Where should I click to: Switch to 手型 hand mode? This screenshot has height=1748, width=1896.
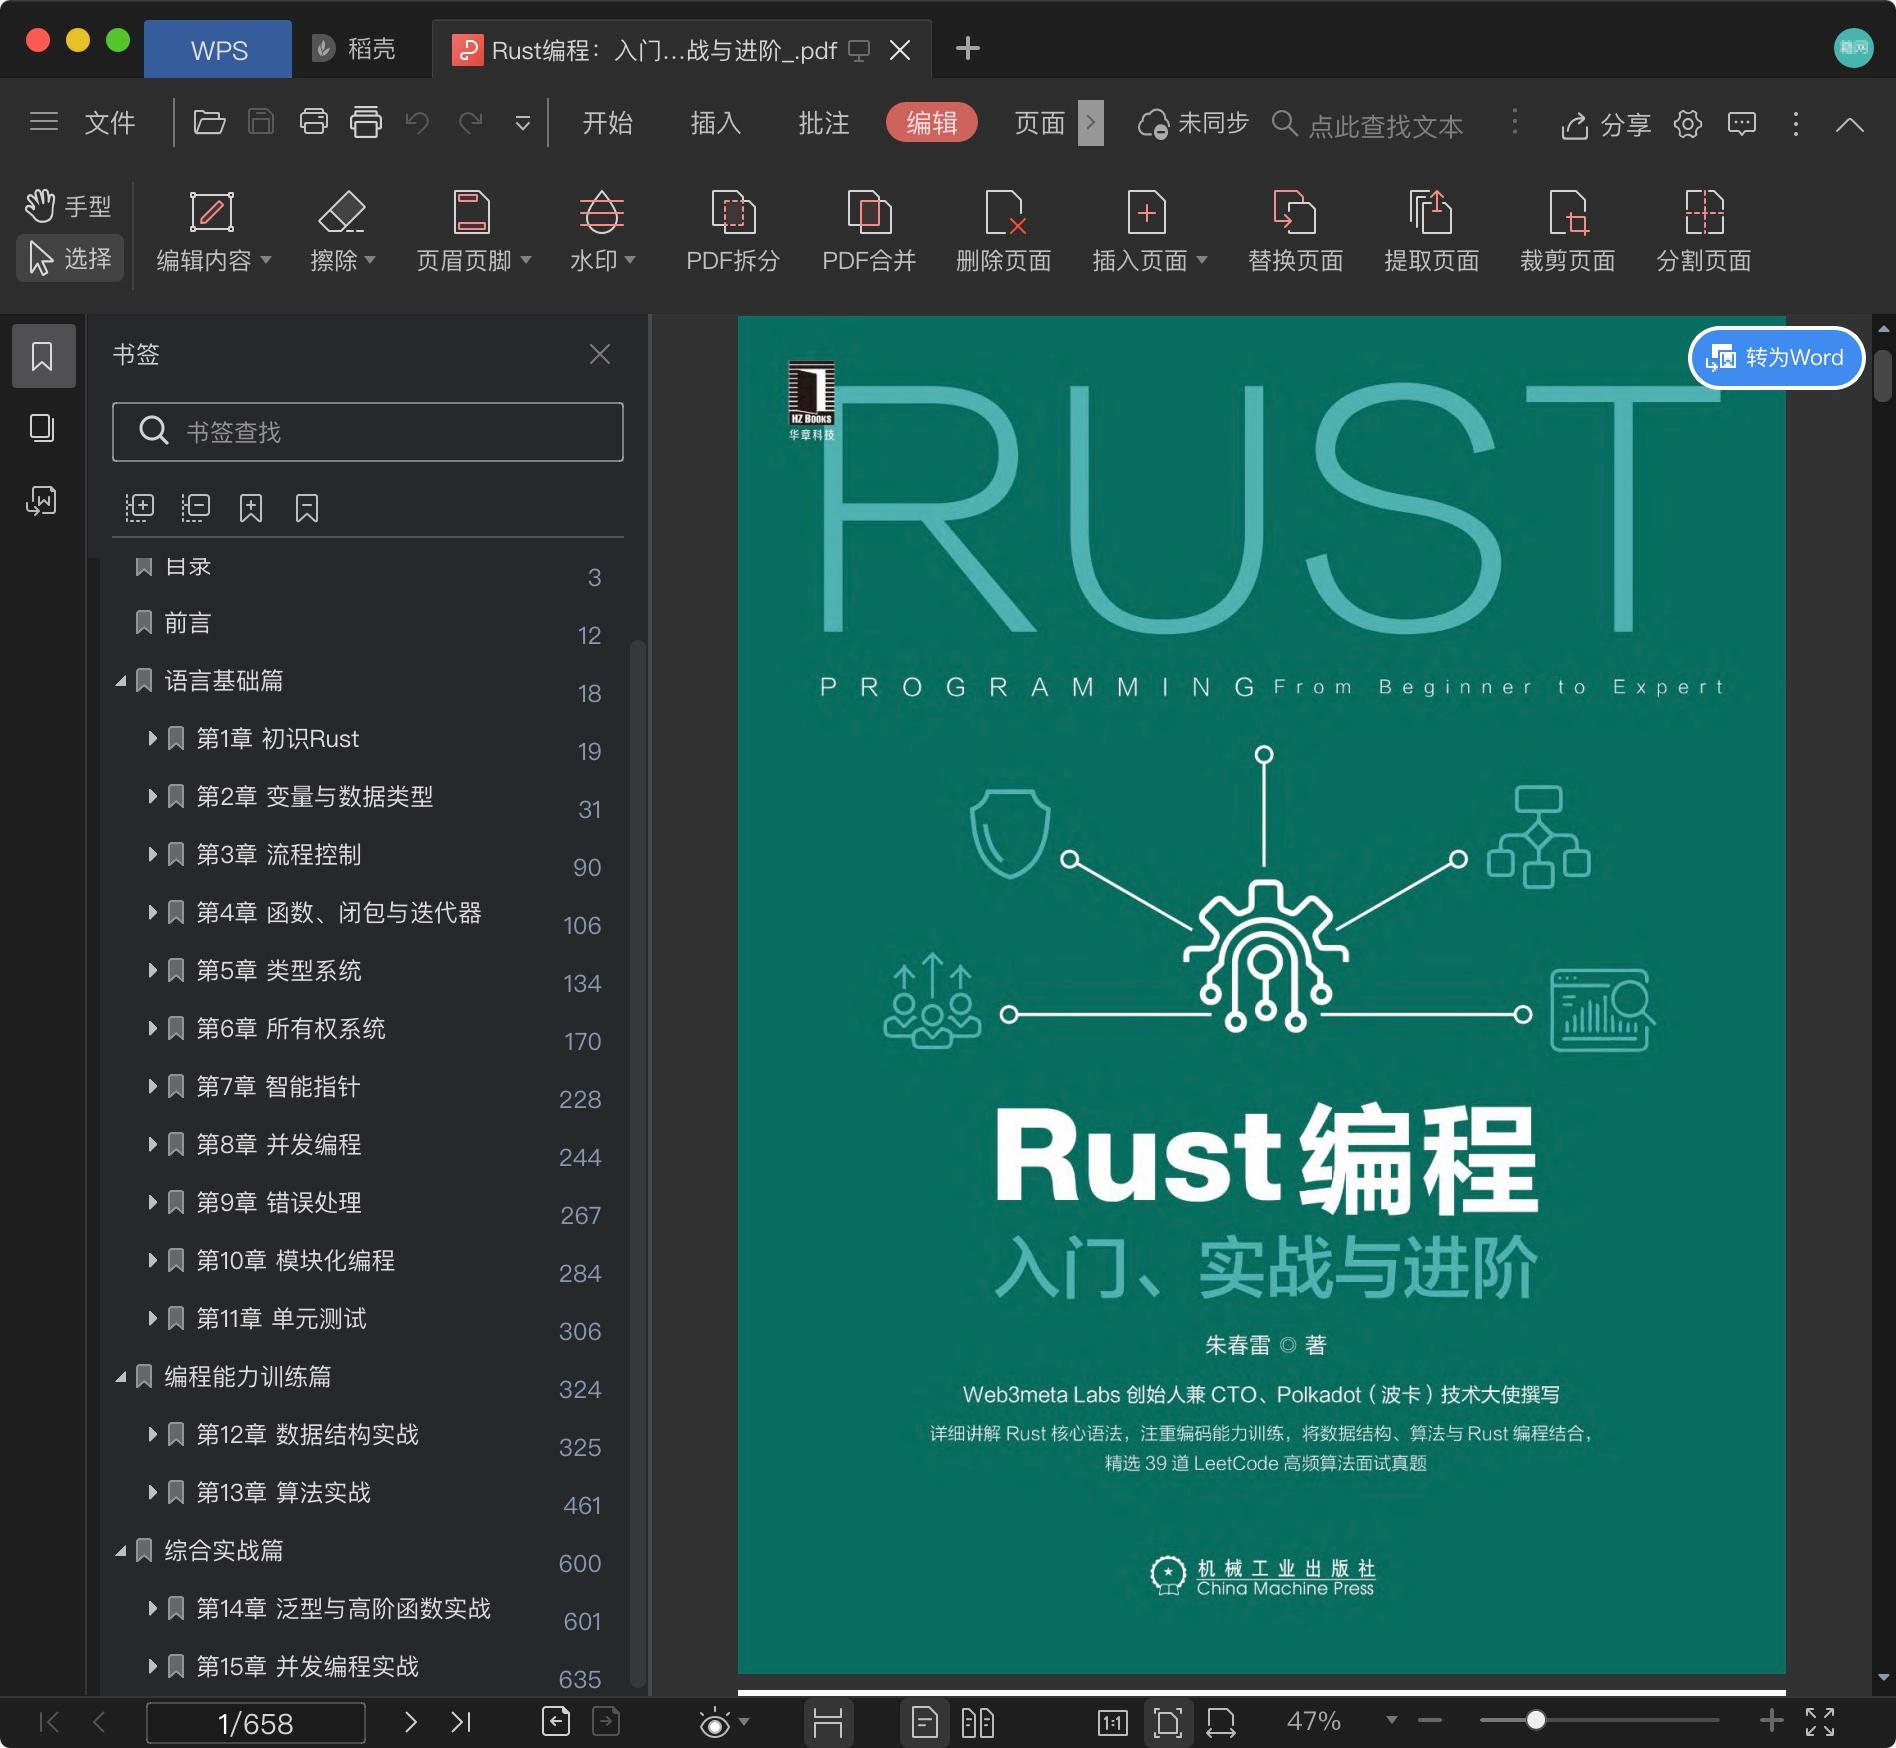pyautogui.click(x=68, y=206)
